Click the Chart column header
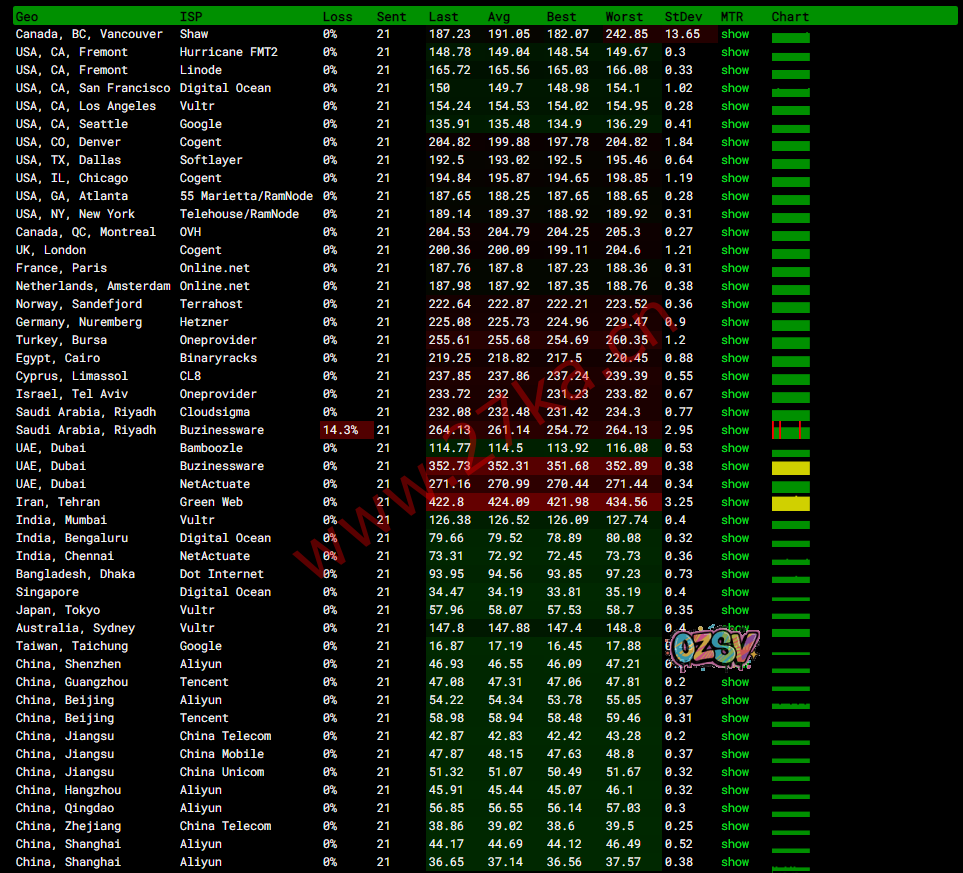The image size is (963, 873). pyautogui.click(x=790, y=17)
